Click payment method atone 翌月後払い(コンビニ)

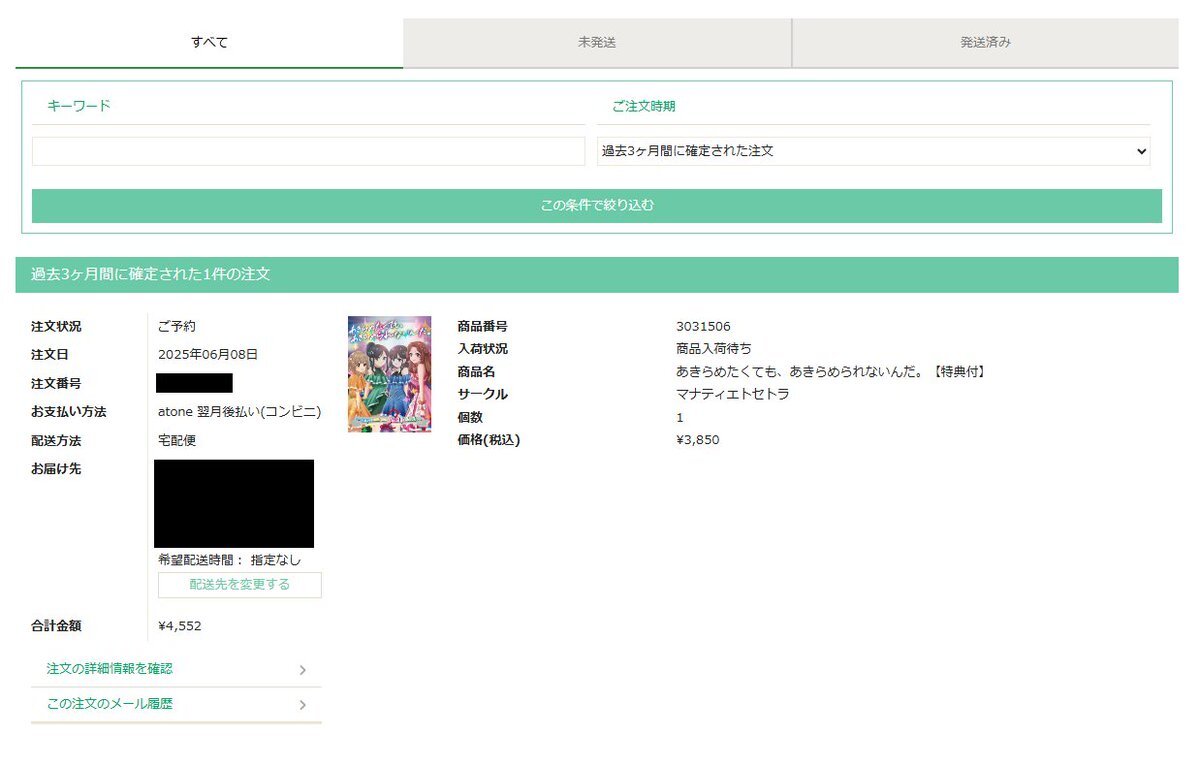(x=240, y=412)
